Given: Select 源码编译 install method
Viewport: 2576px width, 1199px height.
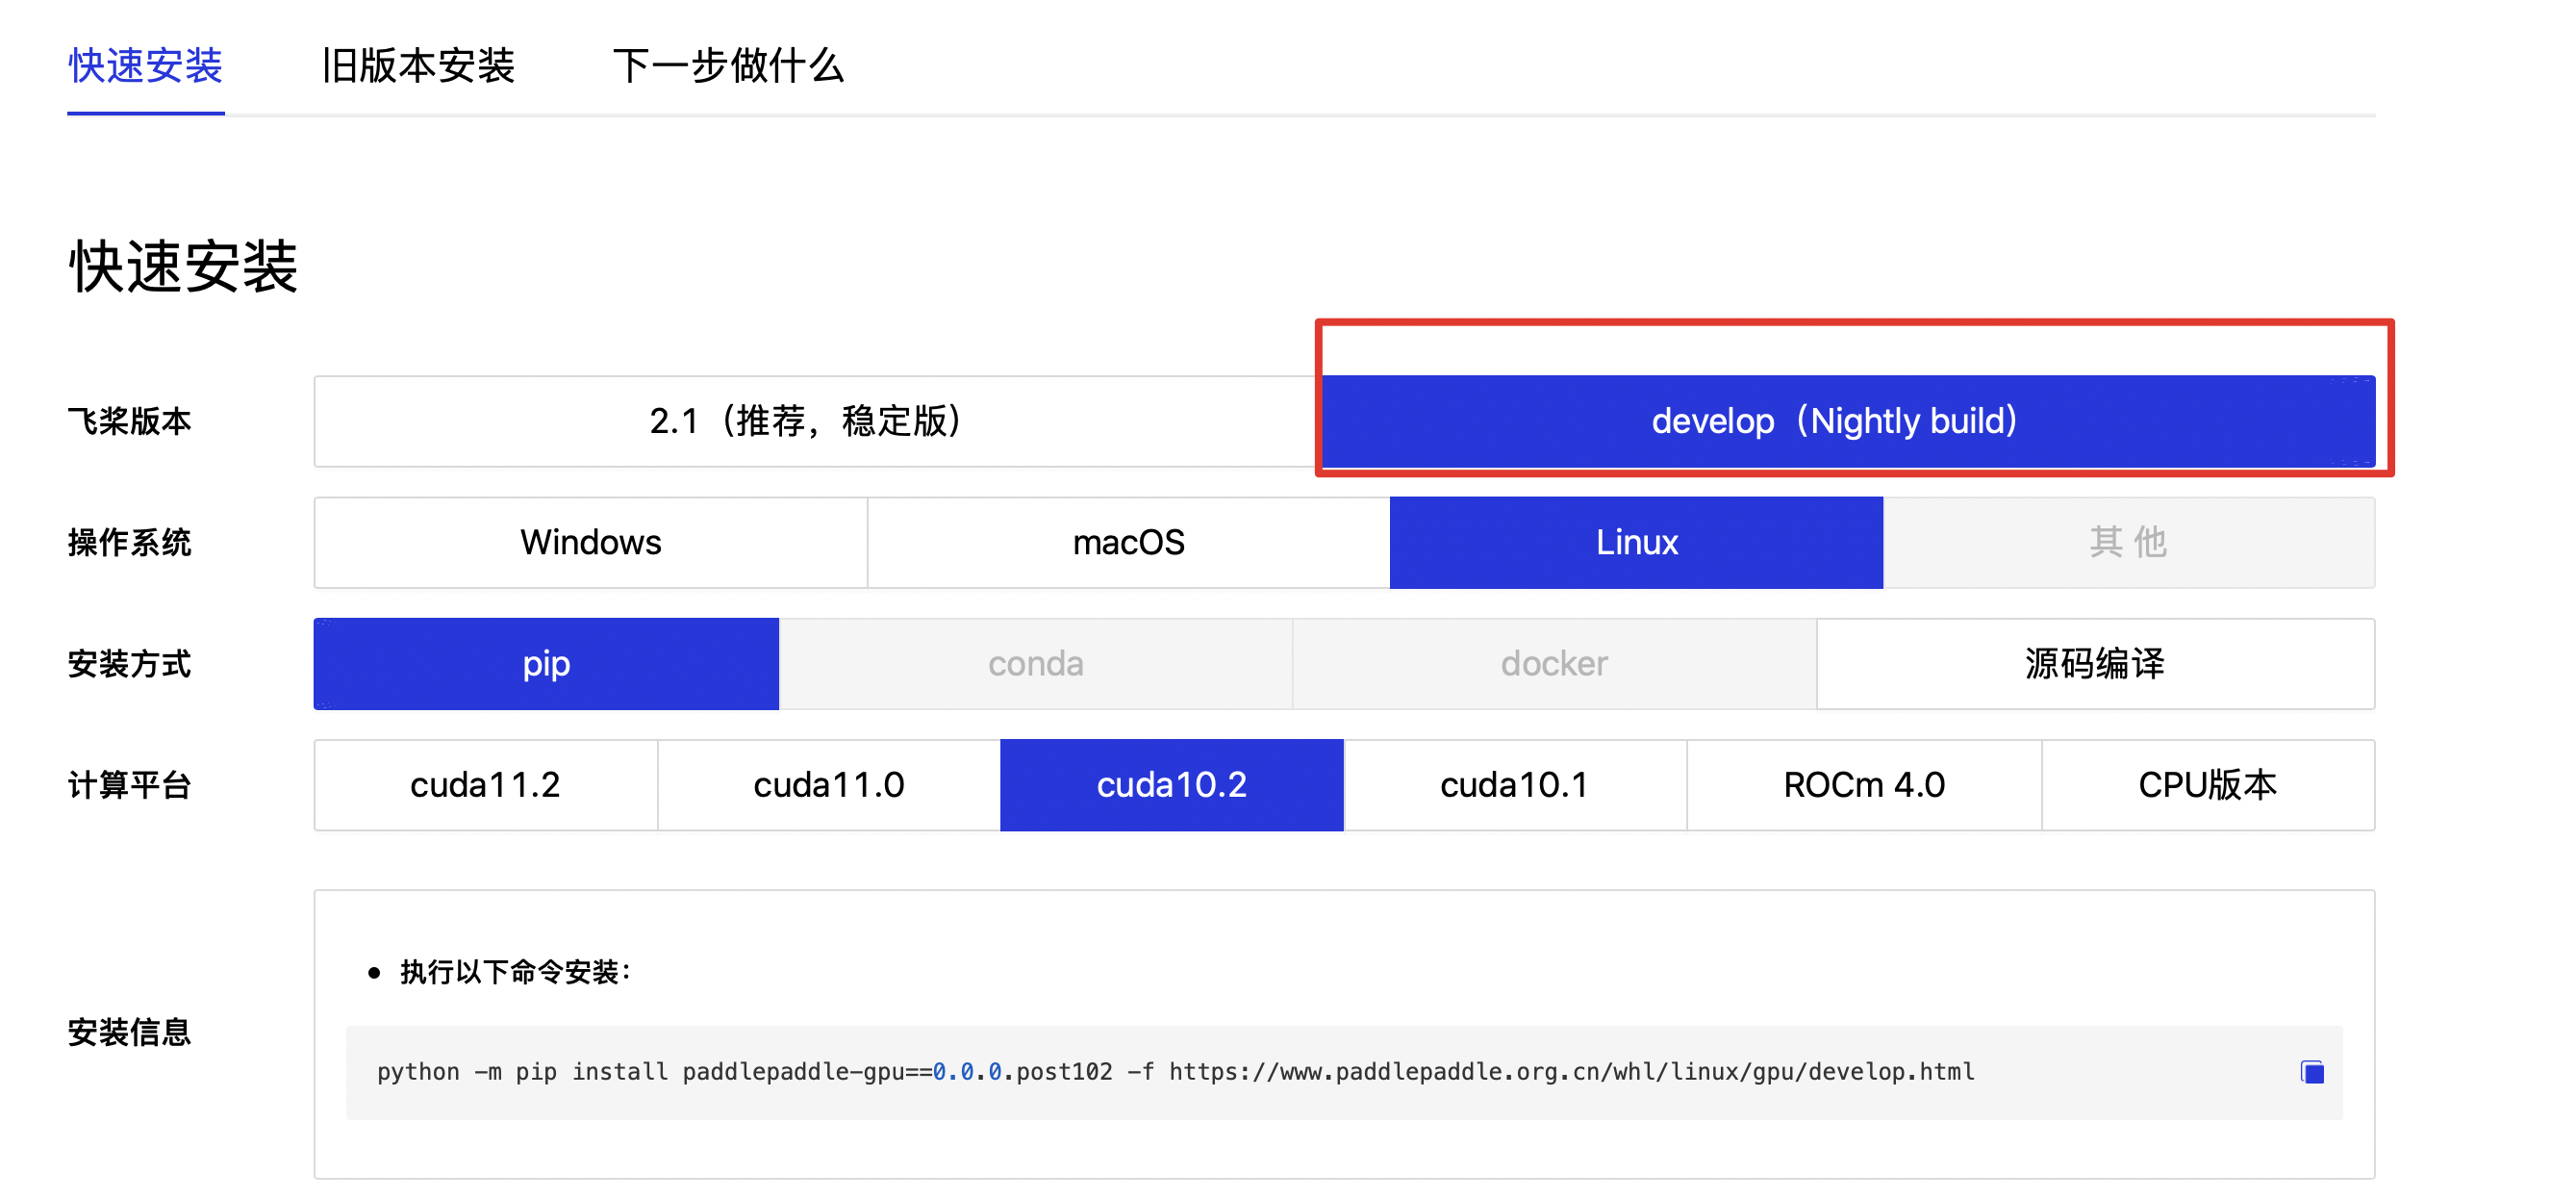Looking at the screenshot, I should pos(2096,663).
